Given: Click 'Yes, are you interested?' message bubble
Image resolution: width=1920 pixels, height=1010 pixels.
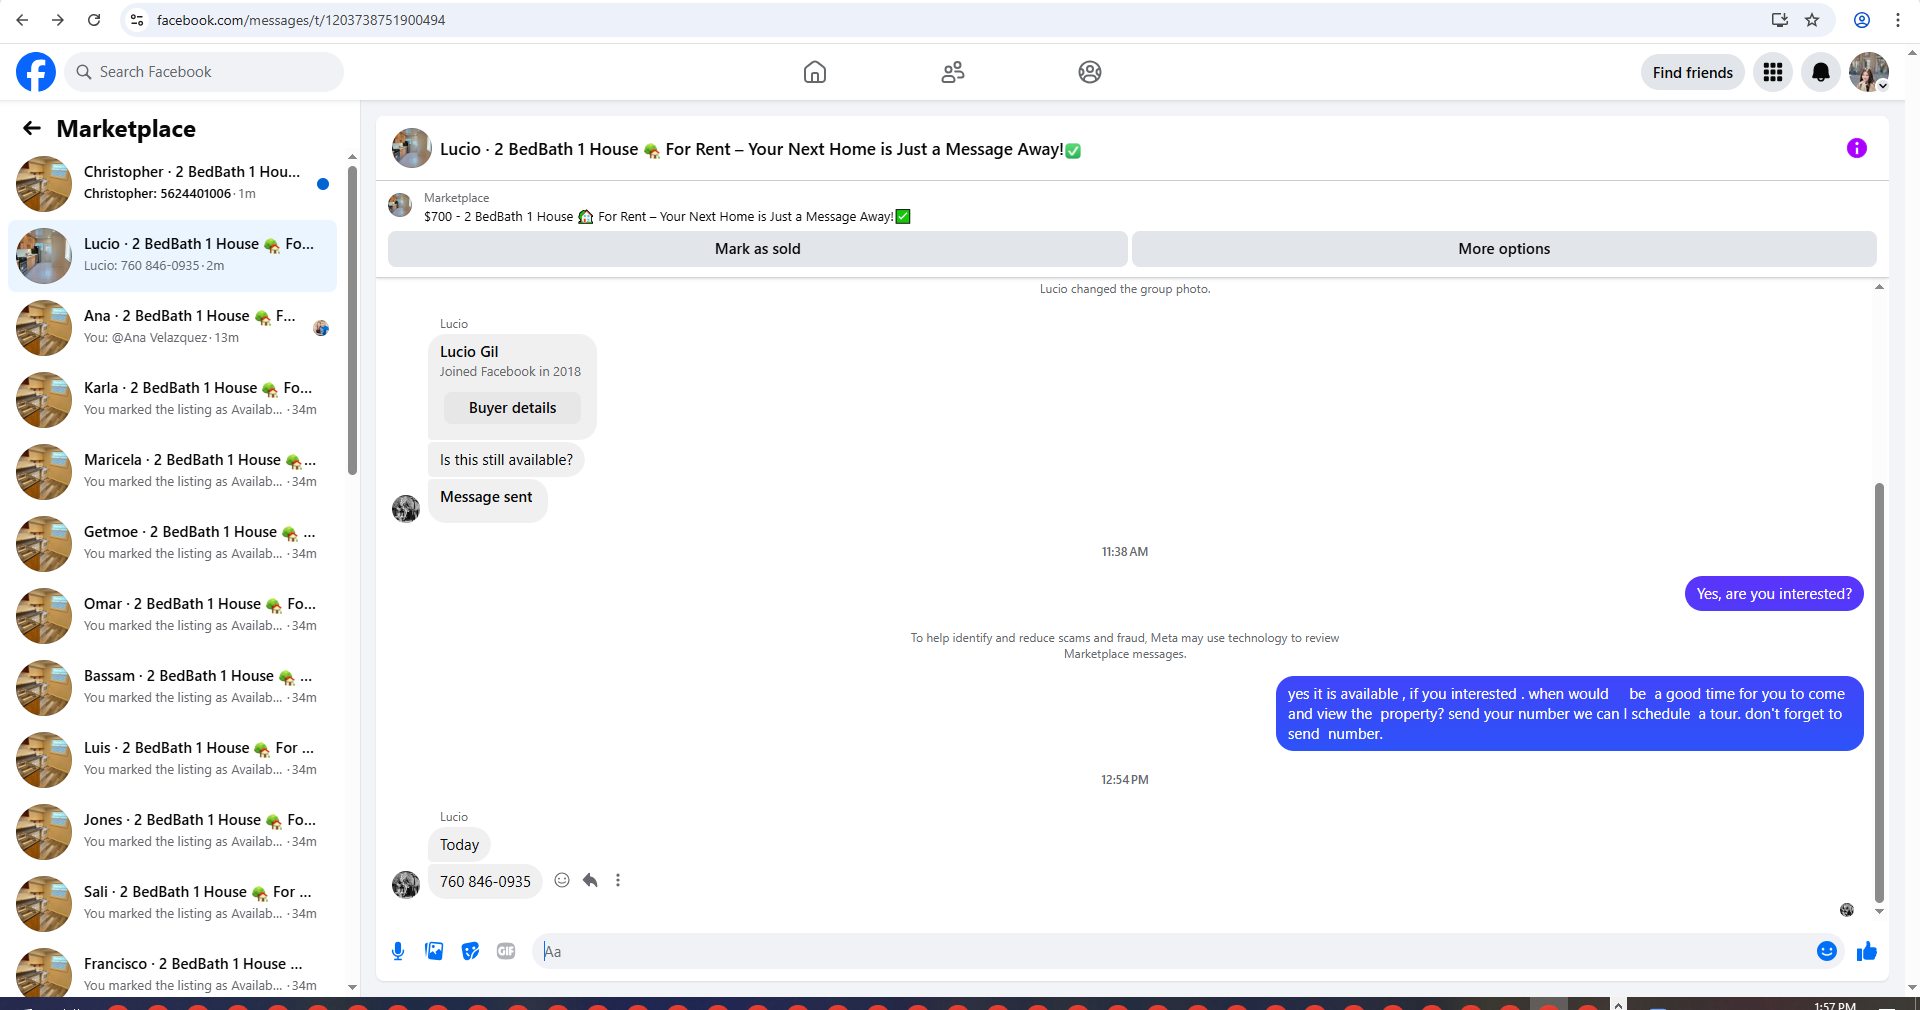Looking at the screenshot, I should (1774, 594).
